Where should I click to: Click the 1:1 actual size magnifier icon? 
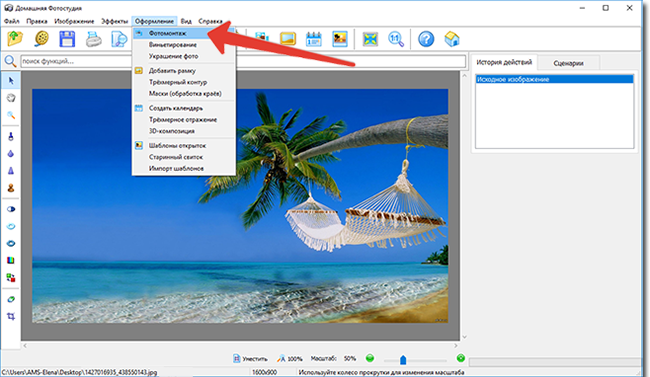click(x=396, y=39)
